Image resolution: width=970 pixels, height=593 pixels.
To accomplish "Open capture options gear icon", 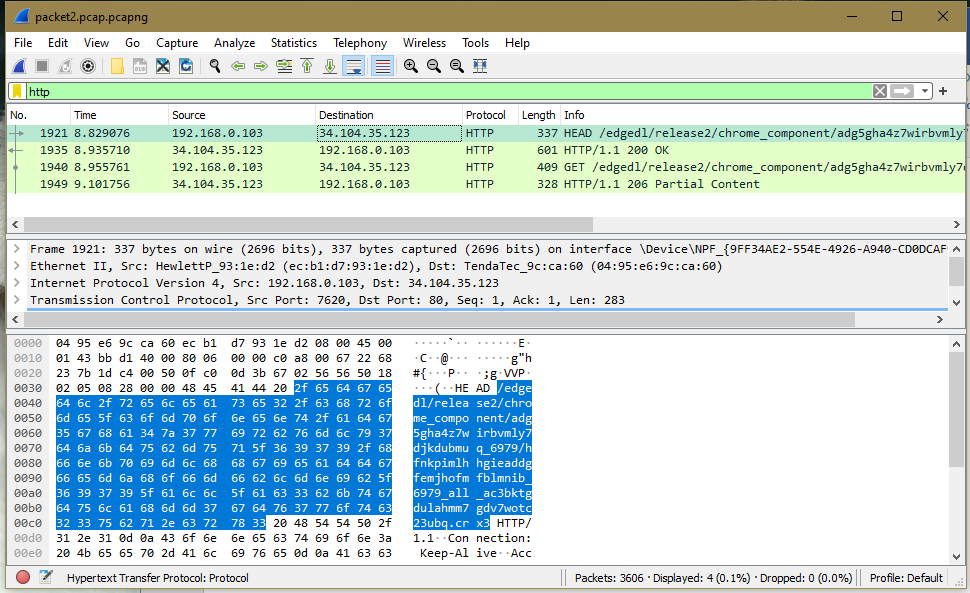I will (88, 66).
